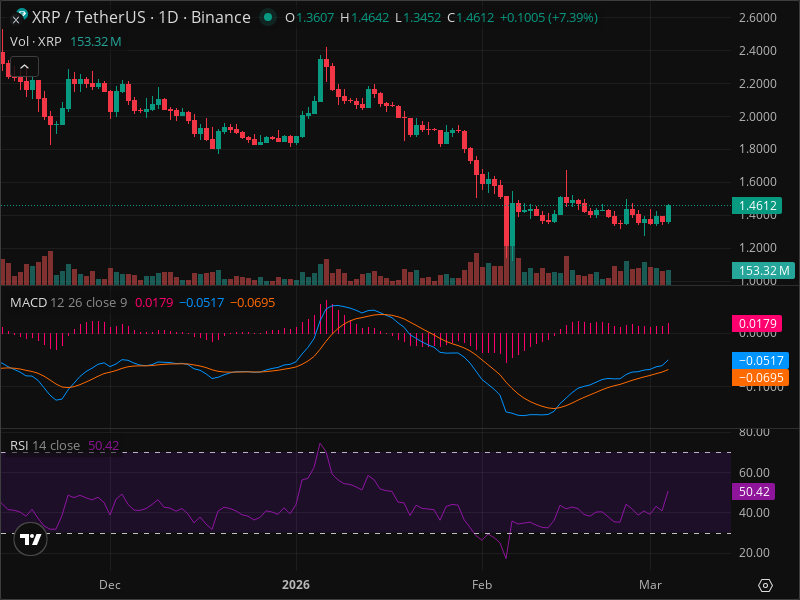Click the 40.00 RSI scale label

tap(754, 512)
